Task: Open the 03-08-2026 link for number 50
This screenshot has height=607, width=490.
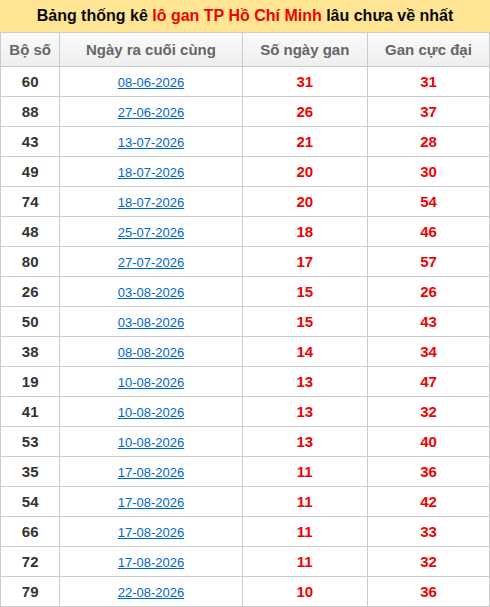Action: [151, 322]
